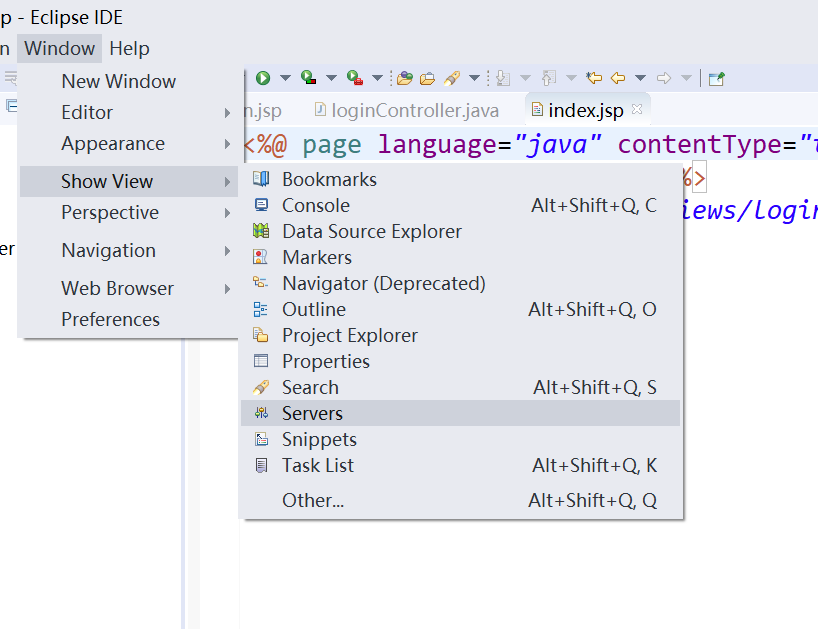
Task: Click the Last Edit Location arrow
Action: 594,78
